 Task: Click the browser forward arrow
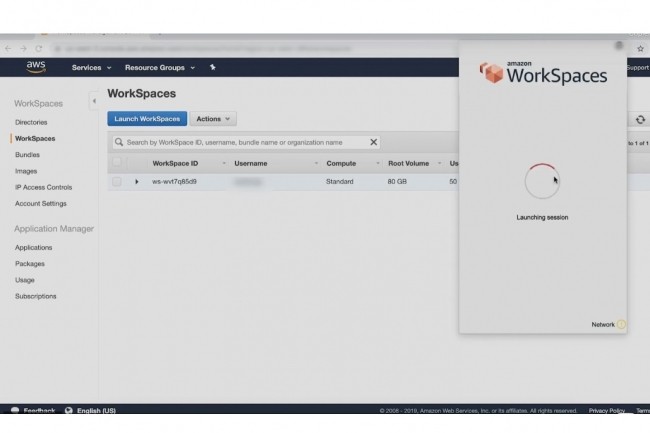click(x=23, y=48)
